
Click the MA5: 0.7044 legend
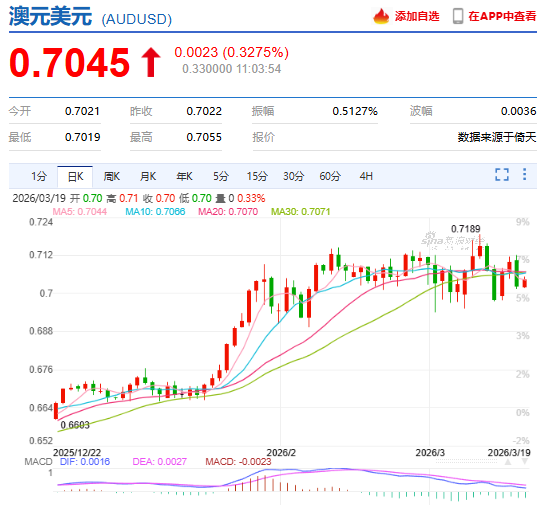pos(80,212)
